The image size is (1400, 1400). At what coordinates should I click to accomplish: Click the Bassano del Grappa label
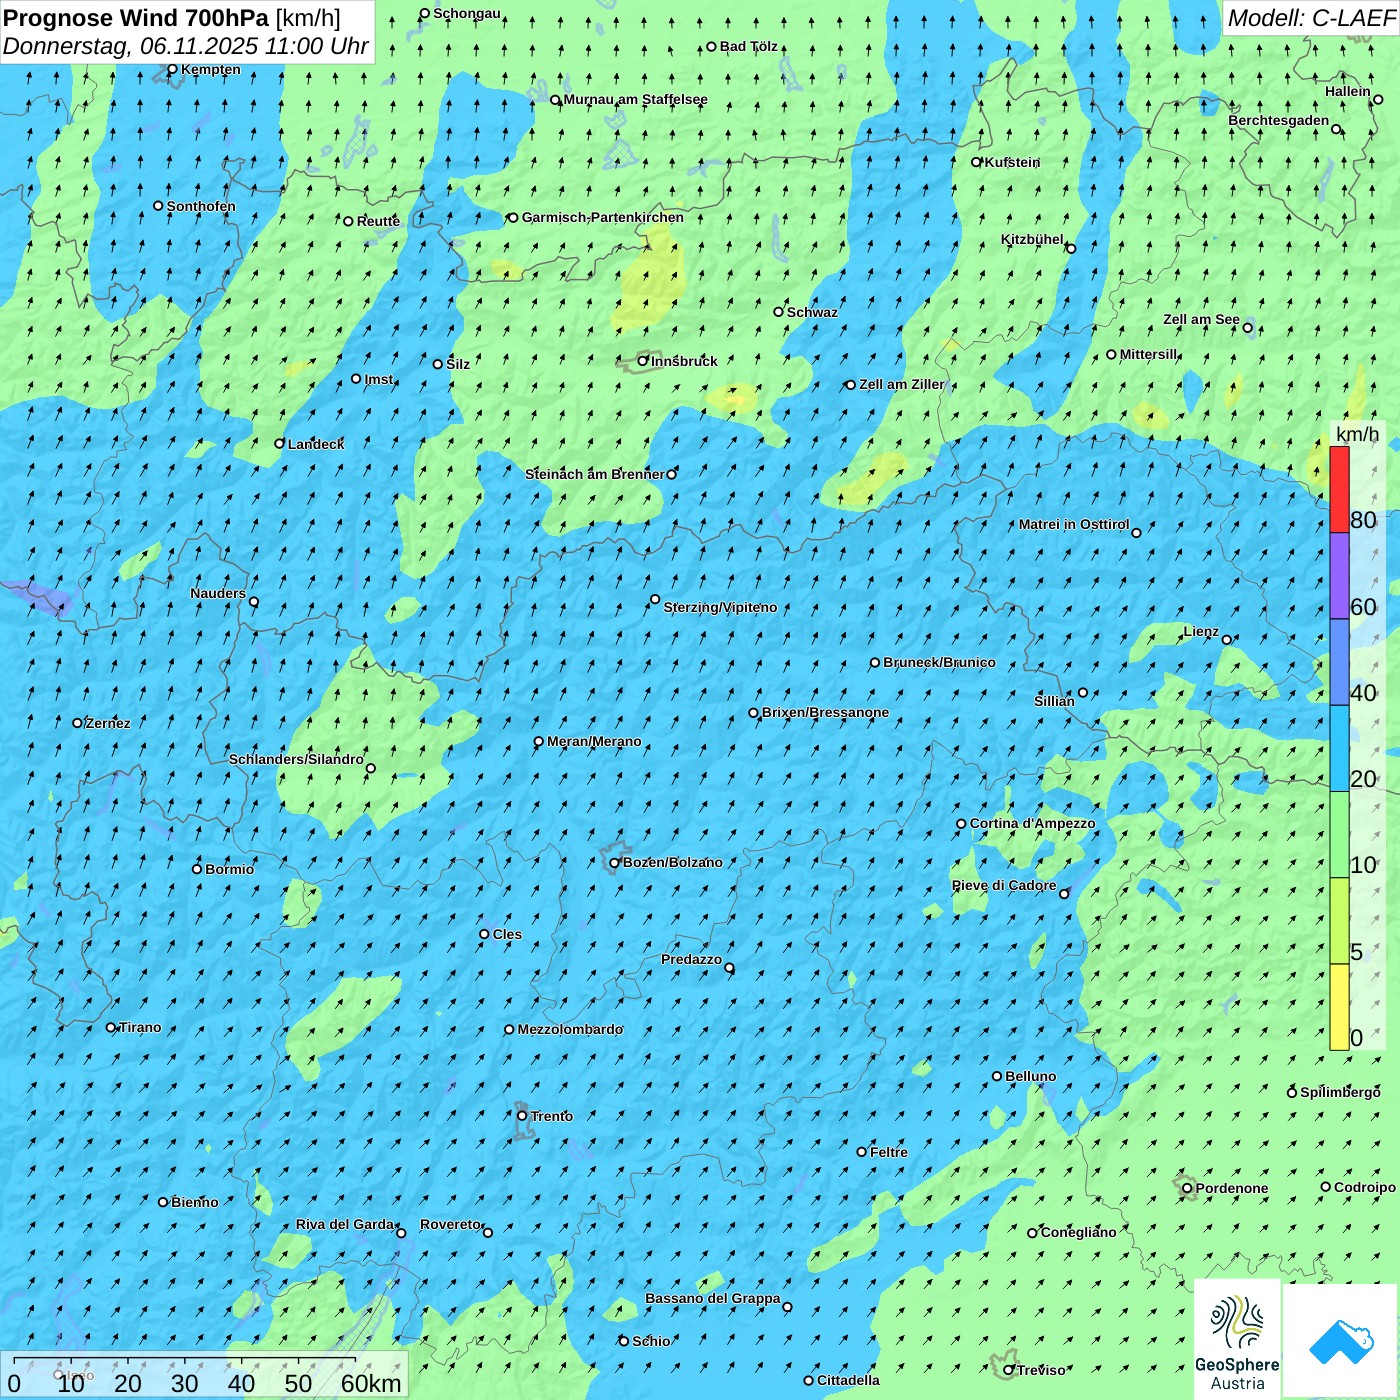tap(713, 1298)
